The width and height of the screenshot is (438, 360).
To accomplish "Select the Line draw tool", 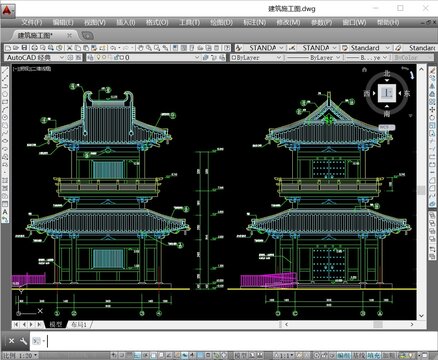I will tap(5, 71).
